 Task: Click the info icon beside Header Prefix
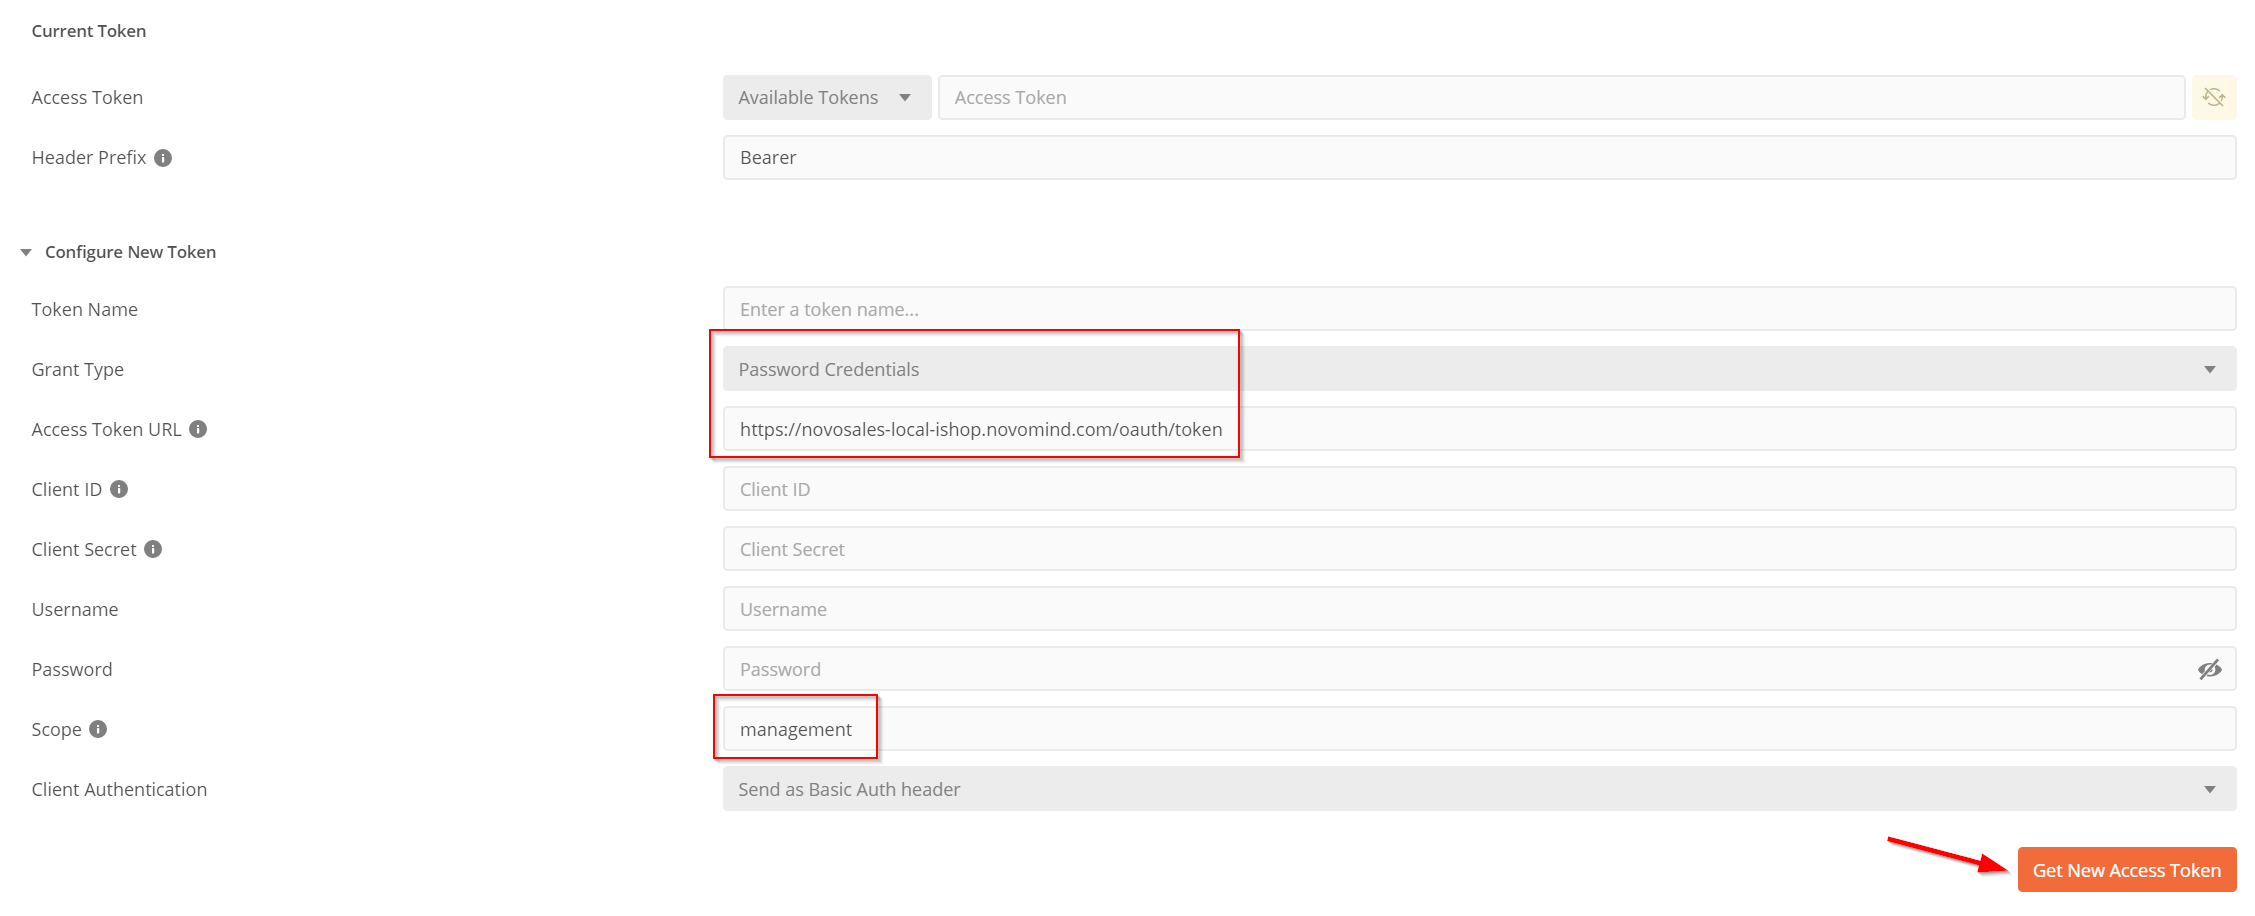point(163,158)
